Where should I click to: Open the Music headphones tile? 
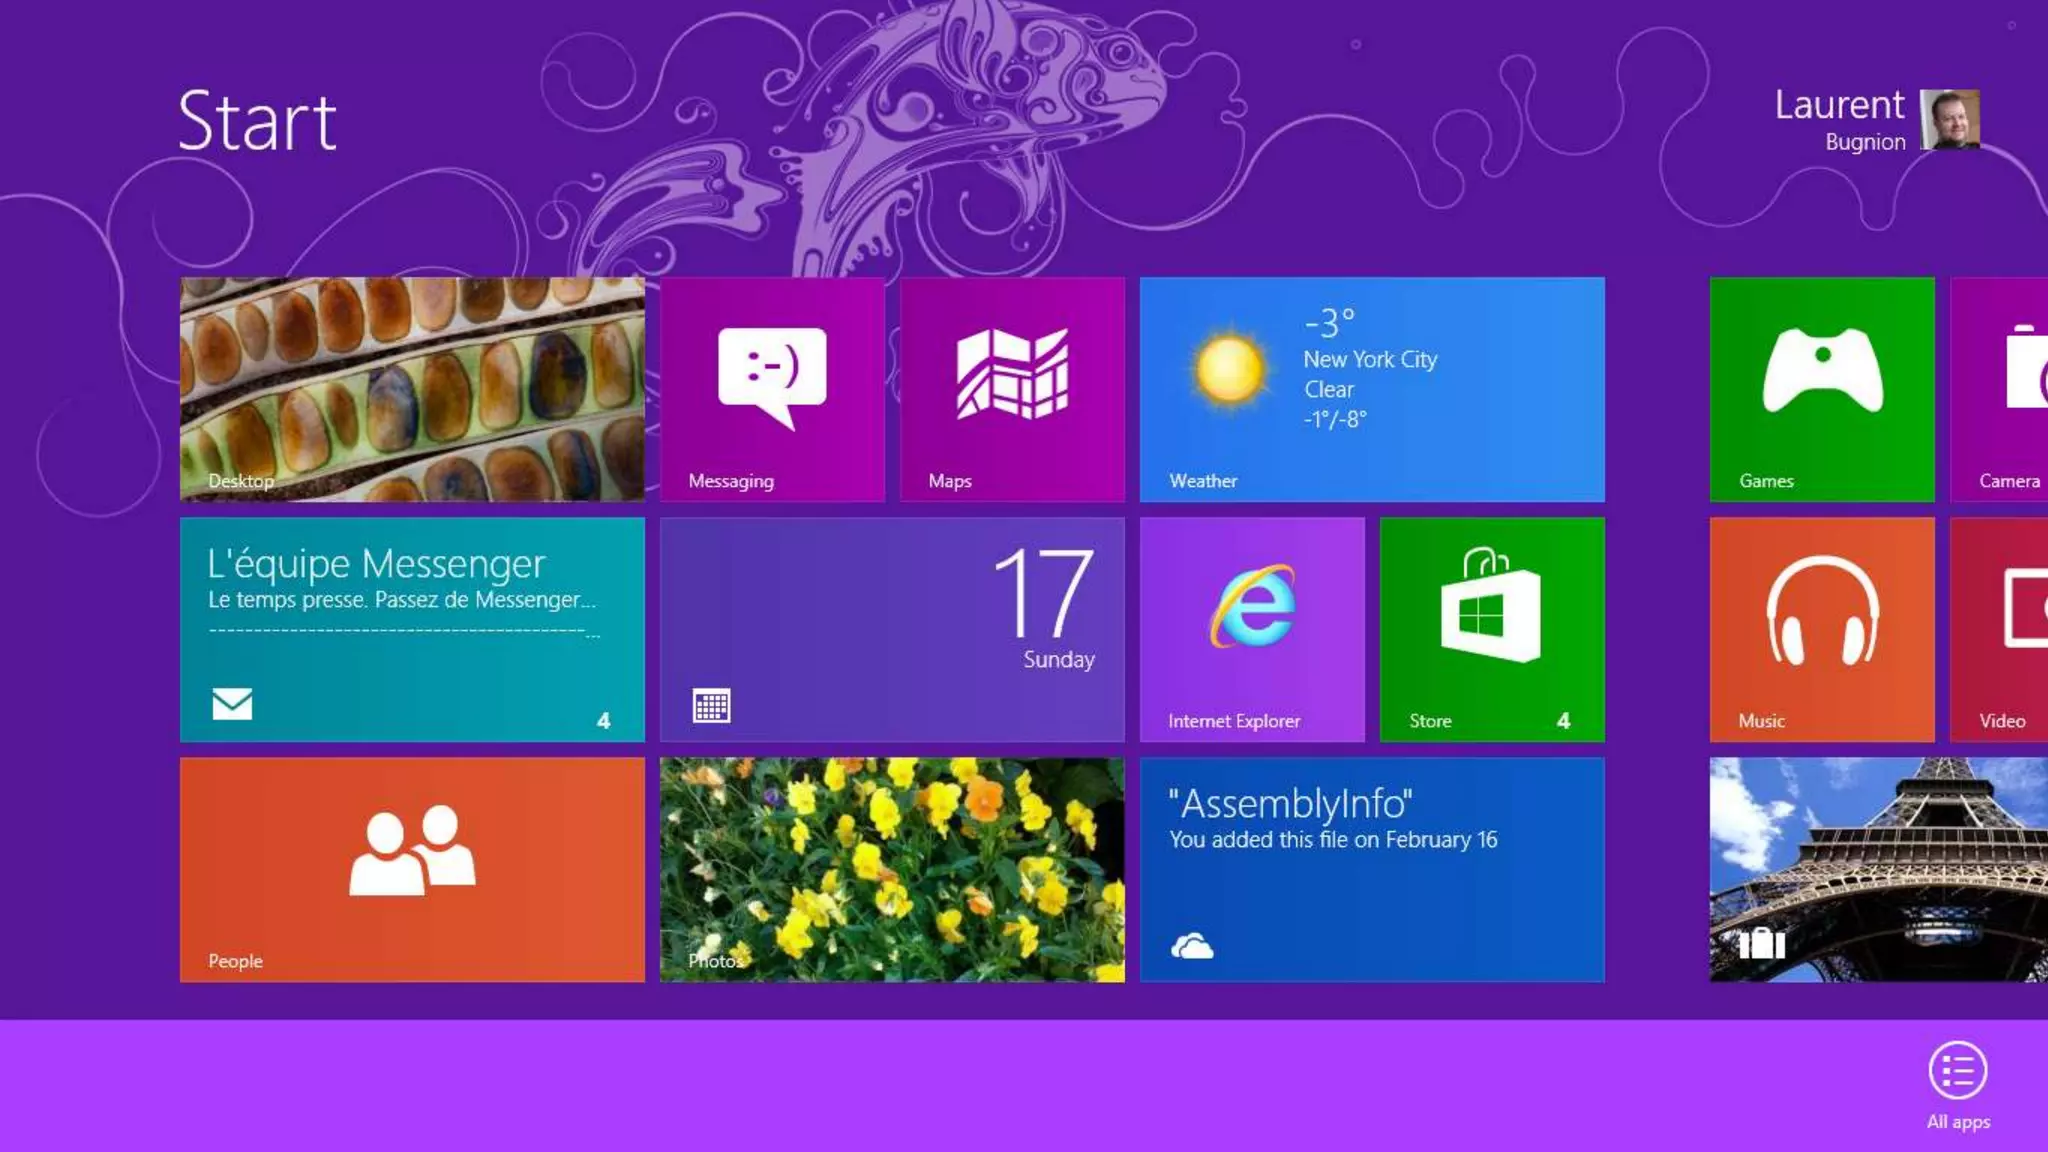tap(1822, 629)
